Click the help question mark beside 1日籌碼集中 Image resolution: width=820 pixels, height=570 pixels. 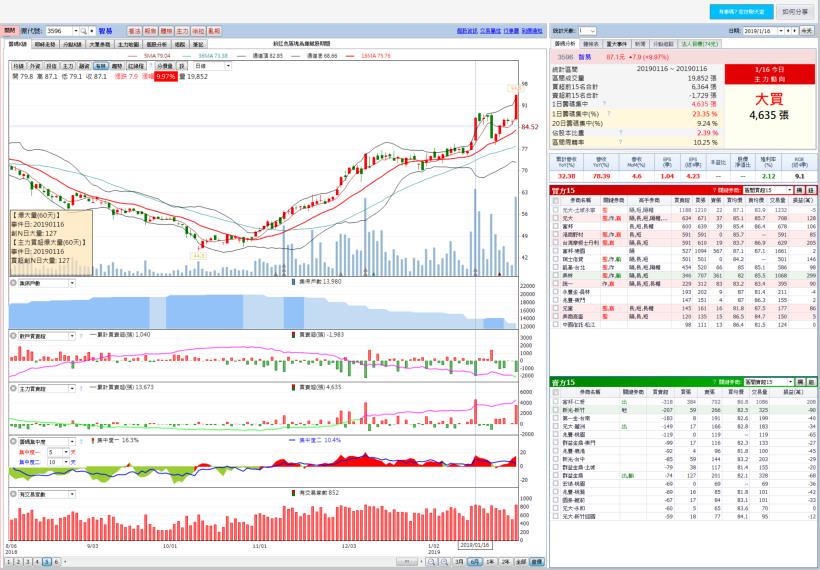pos(607,101)
